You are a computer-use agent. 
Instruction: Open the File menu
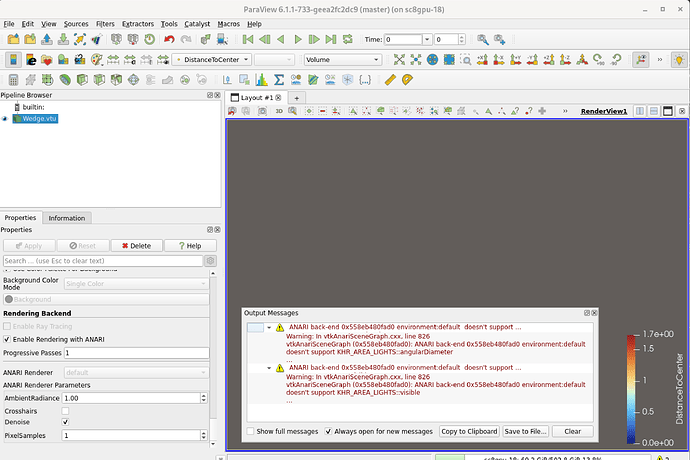[x=9, y=24]
